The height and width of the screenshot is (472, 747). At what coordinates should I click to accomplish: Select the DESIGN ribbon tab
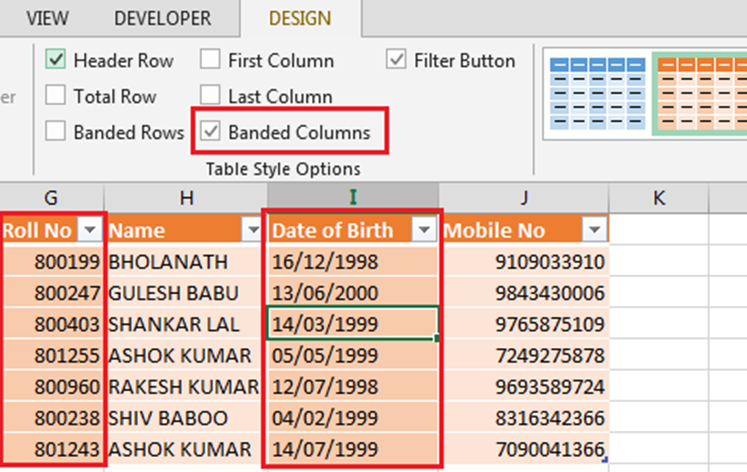300,18
